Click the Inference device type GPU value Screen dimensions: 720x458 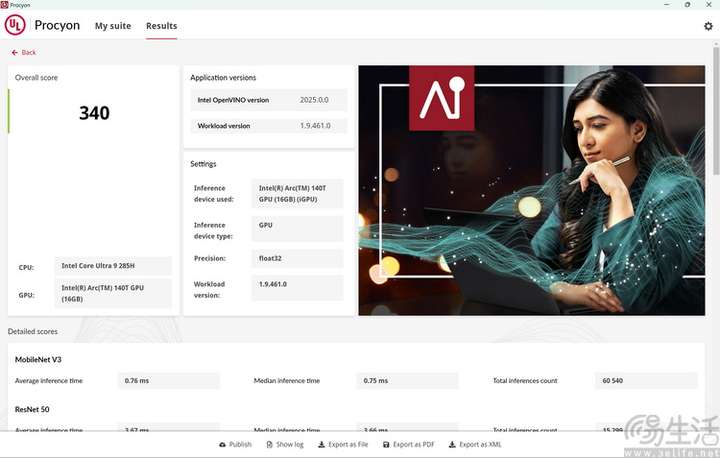click(x=297, y=229)
